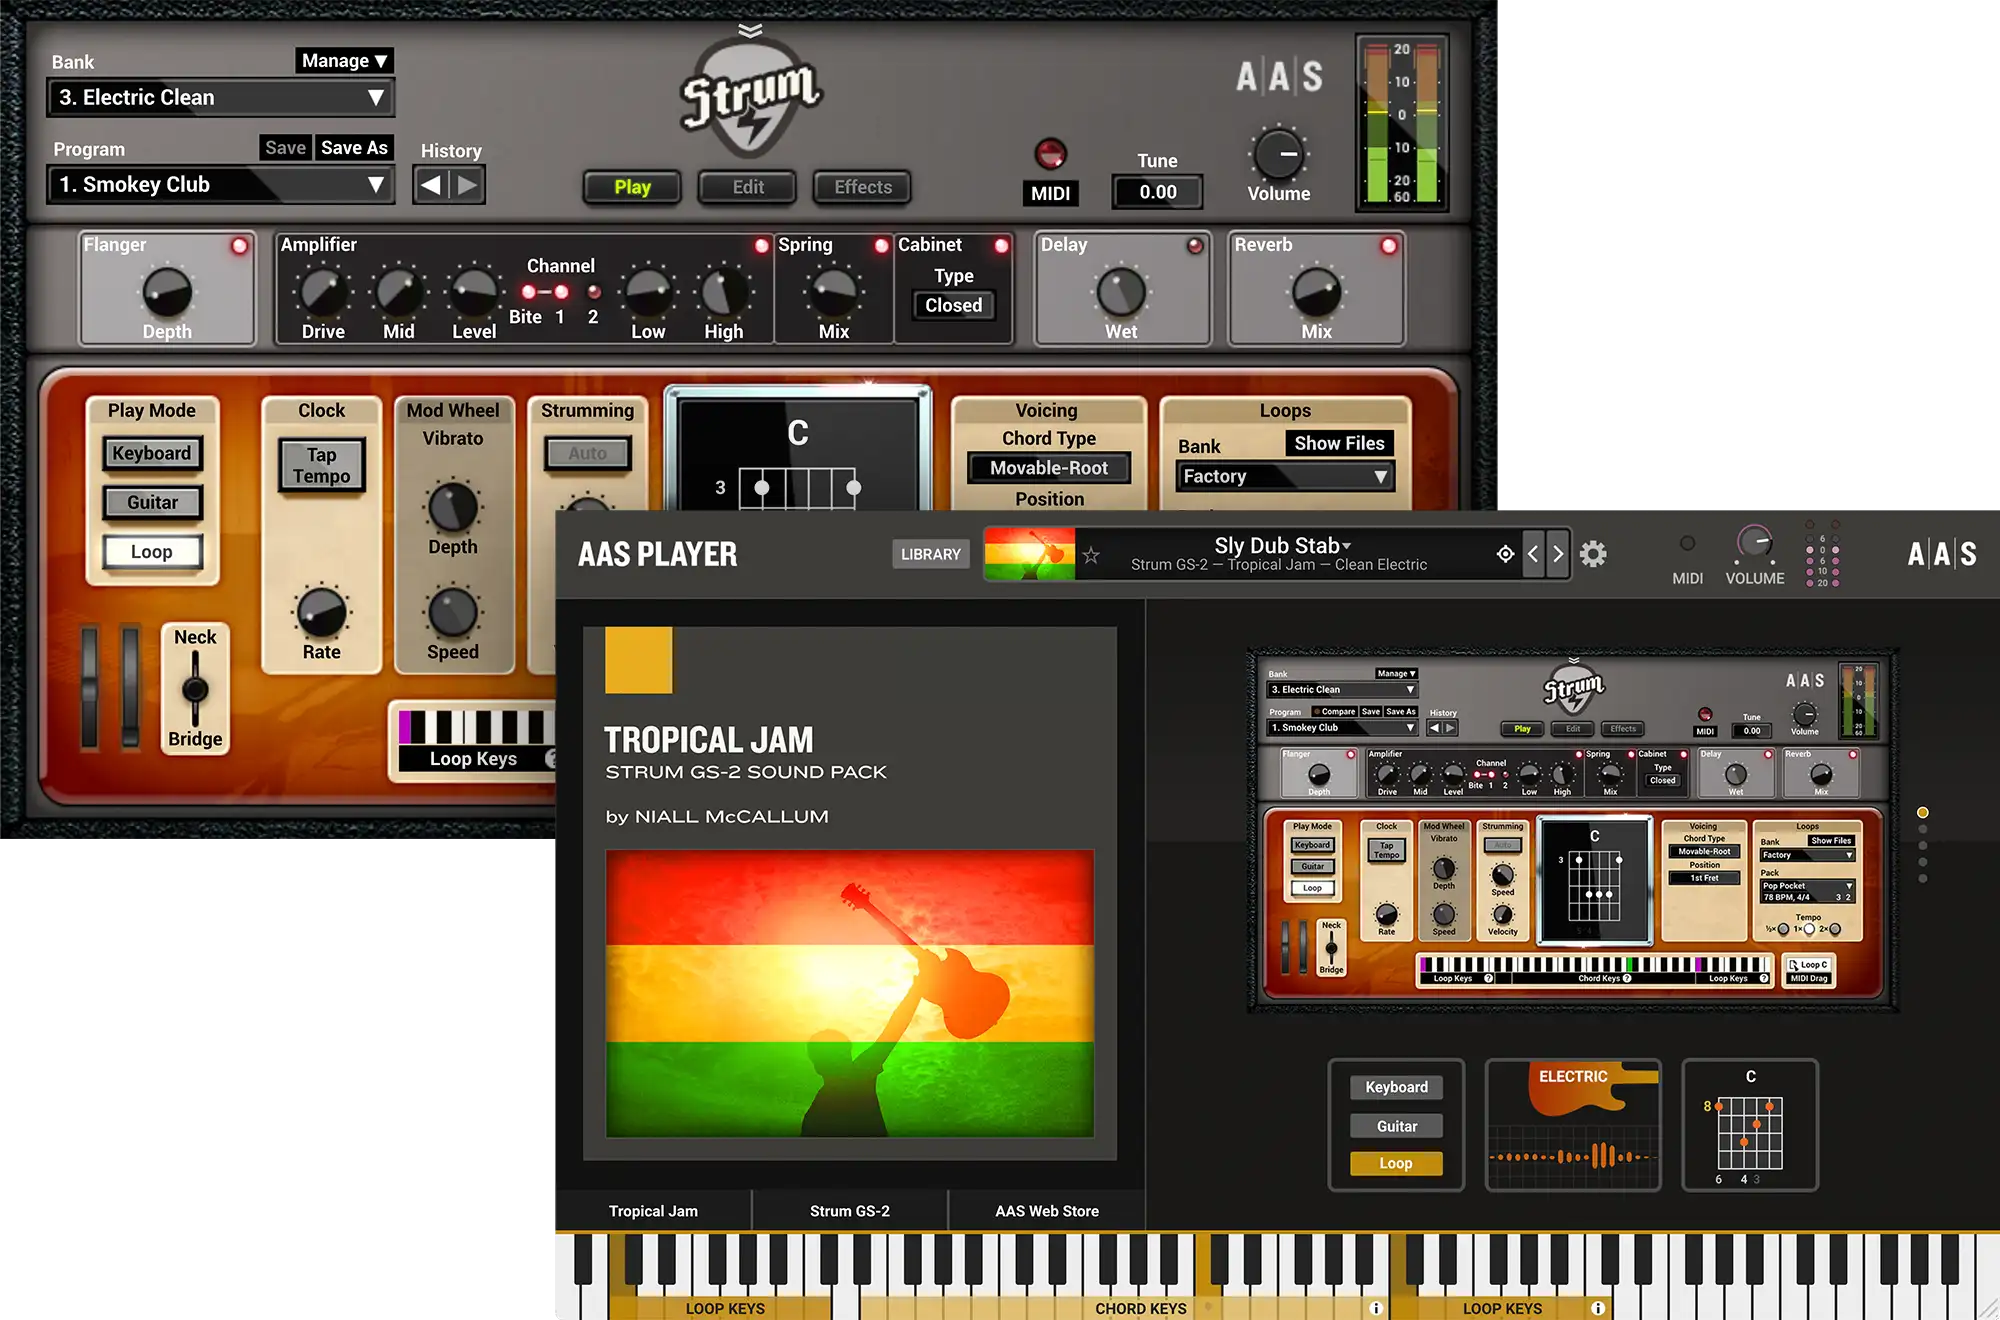Toggle the Spring power LED
Viewport: 2000px width, 1320px height.
coord(881,246)
